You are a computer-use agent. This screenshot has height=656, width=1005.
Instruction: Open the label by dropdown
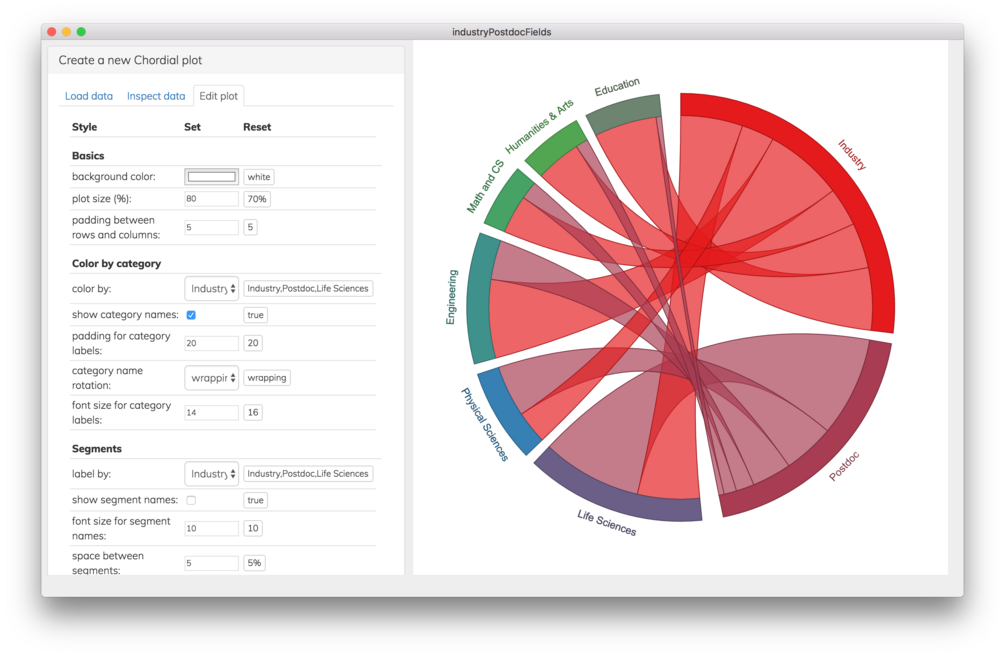(212, 474)
